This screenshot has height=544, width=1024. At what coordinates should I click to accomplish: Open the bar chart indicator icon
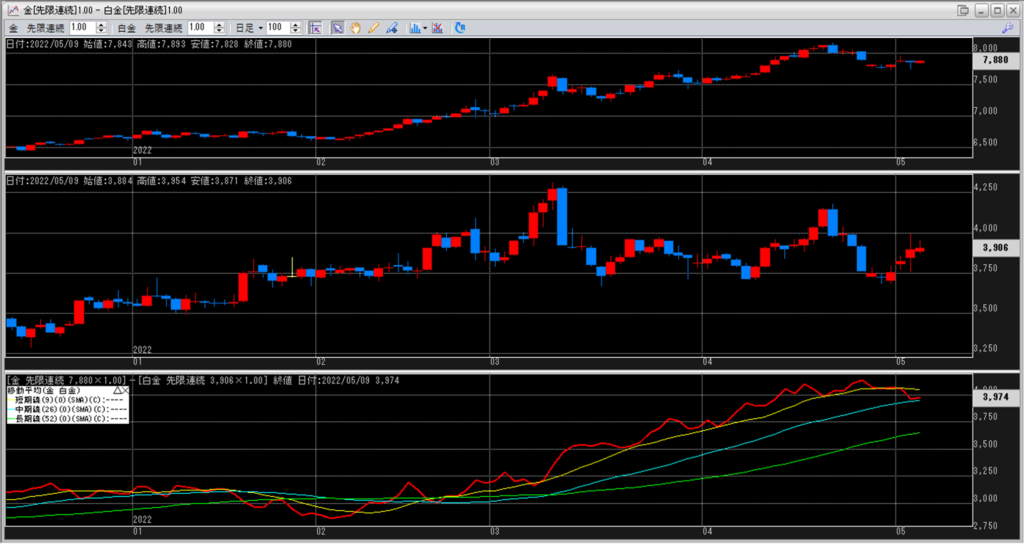coord(413,27)
